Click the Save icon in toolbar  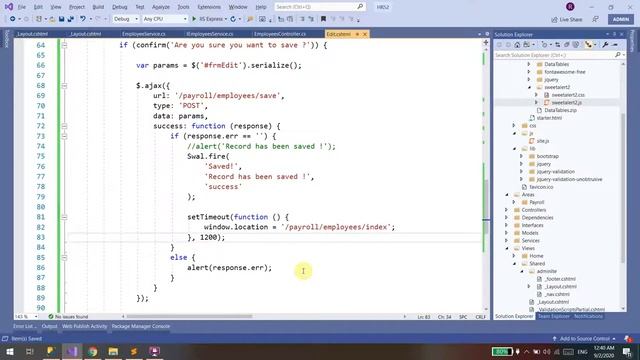pos(62,19)
